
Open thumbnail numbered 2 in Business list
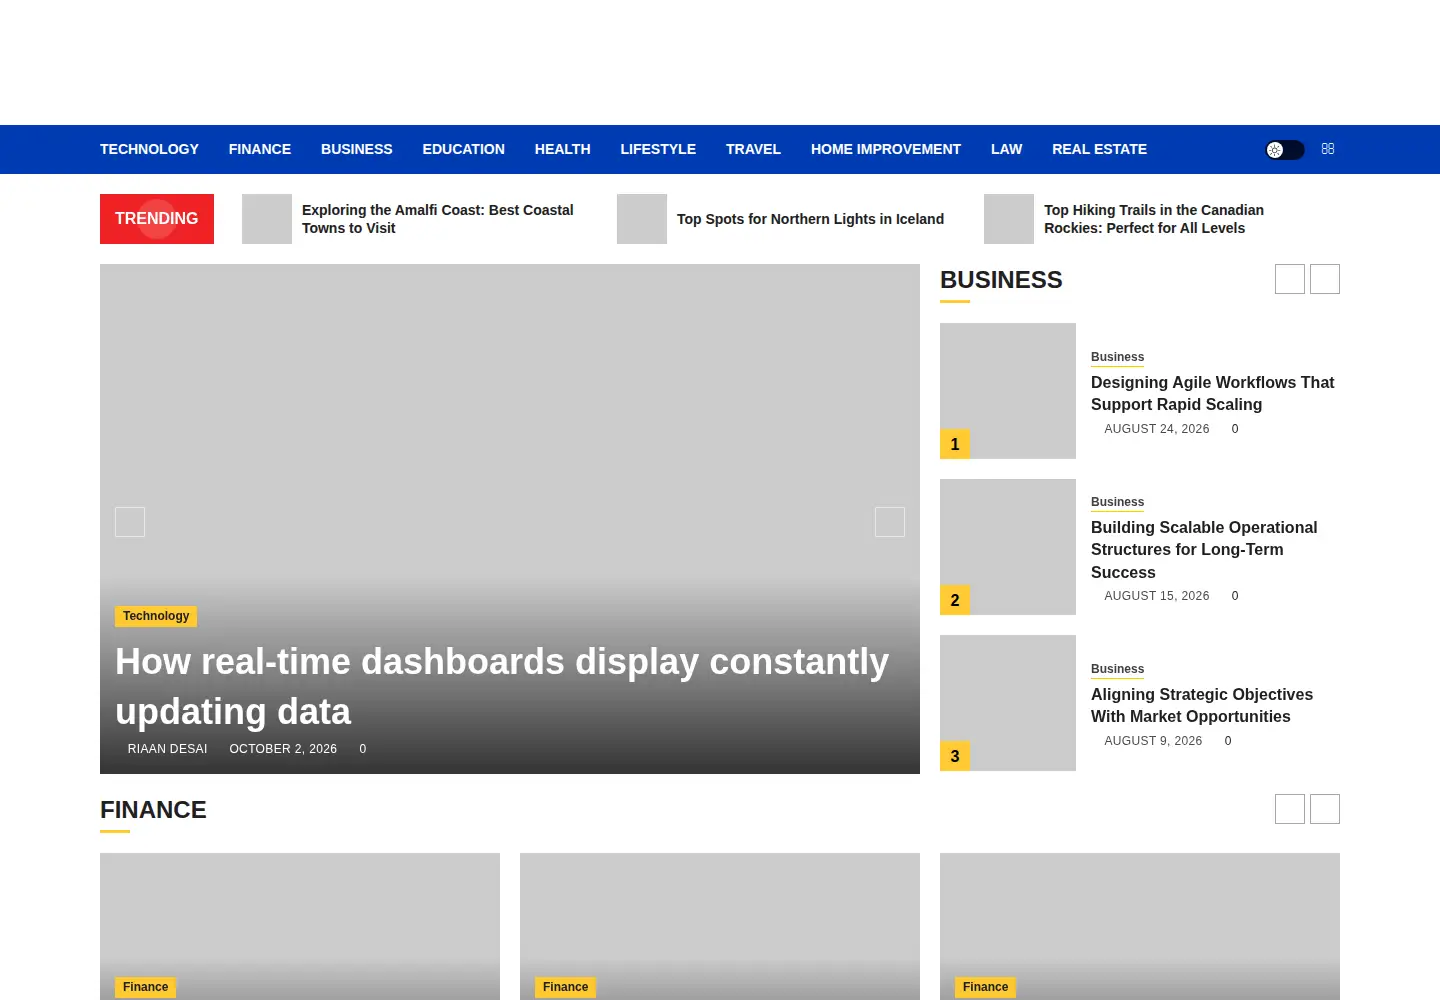click(x=1008, y=547)
